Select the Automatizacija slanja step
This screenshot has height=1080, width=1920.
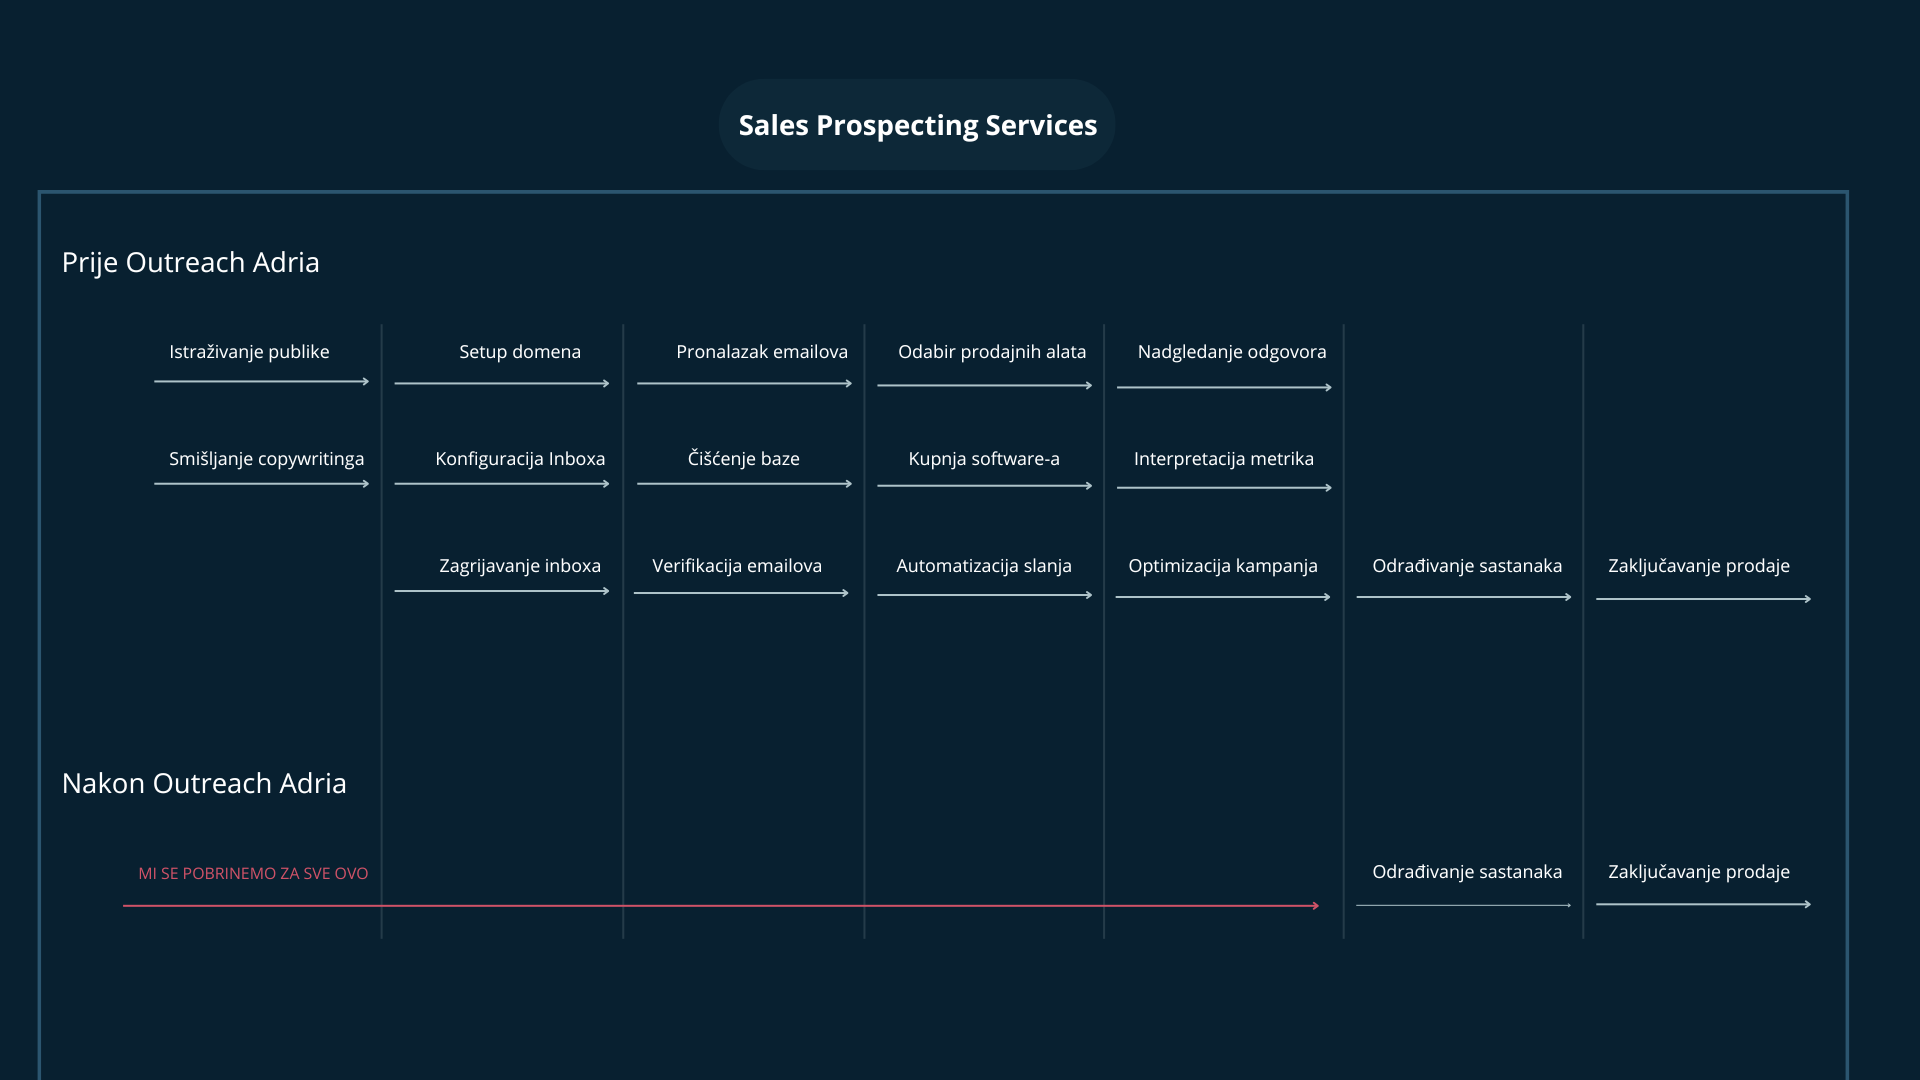pos(983,566)
